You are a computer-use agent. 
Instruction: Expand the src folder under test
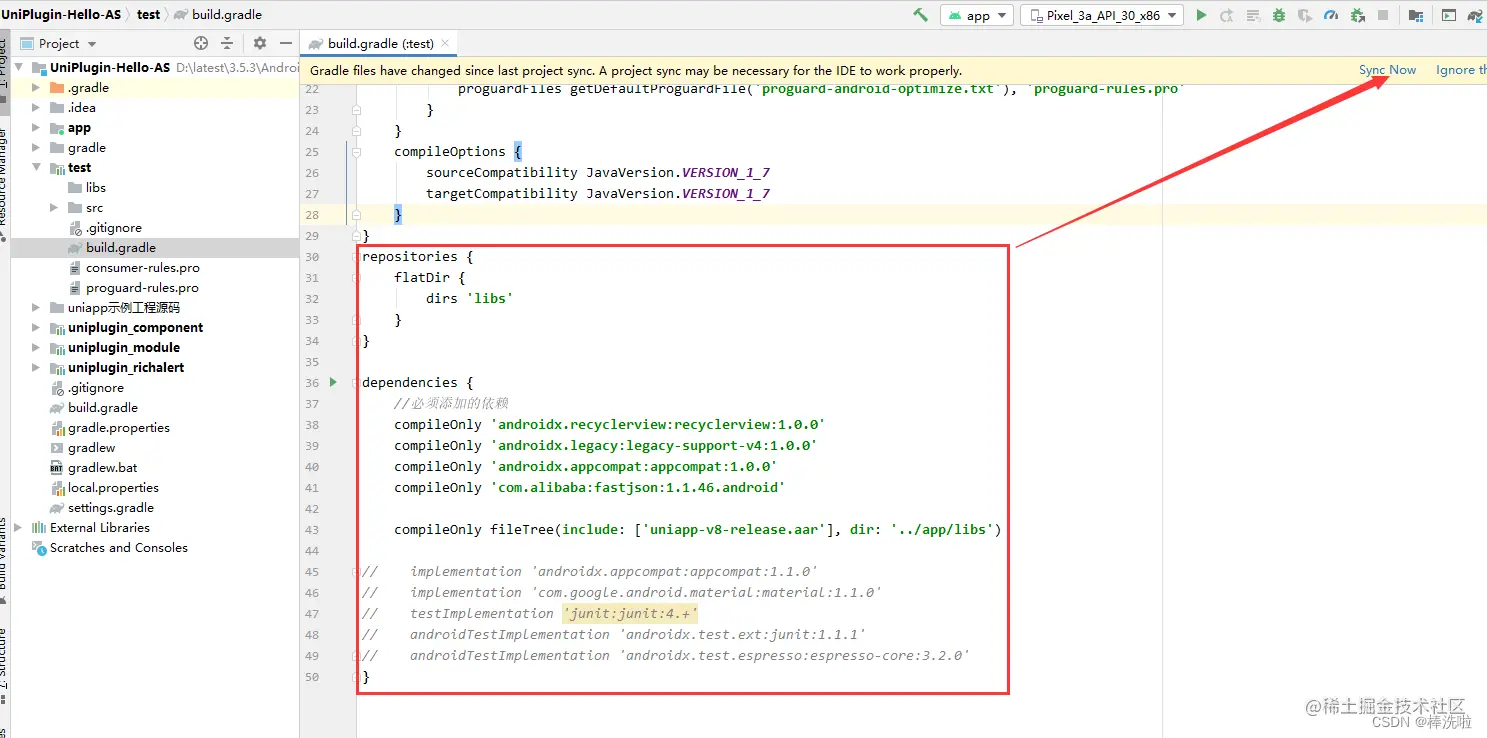pyautogui.click(x=54, y=208)
